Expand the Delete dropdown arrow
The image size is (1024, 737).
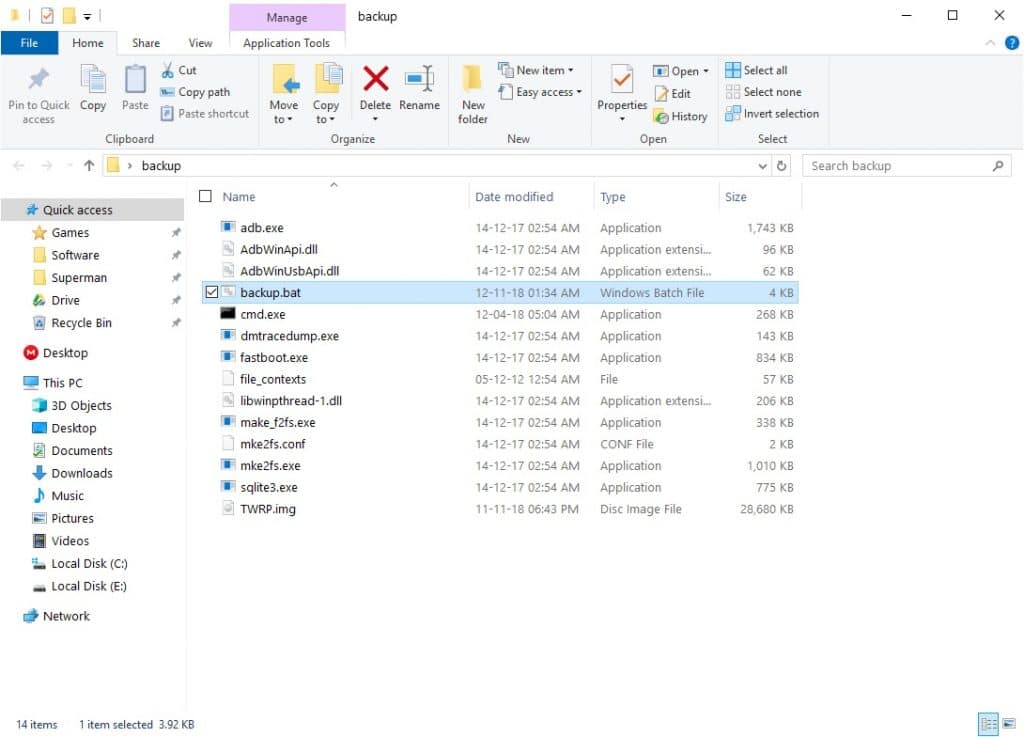376,119
